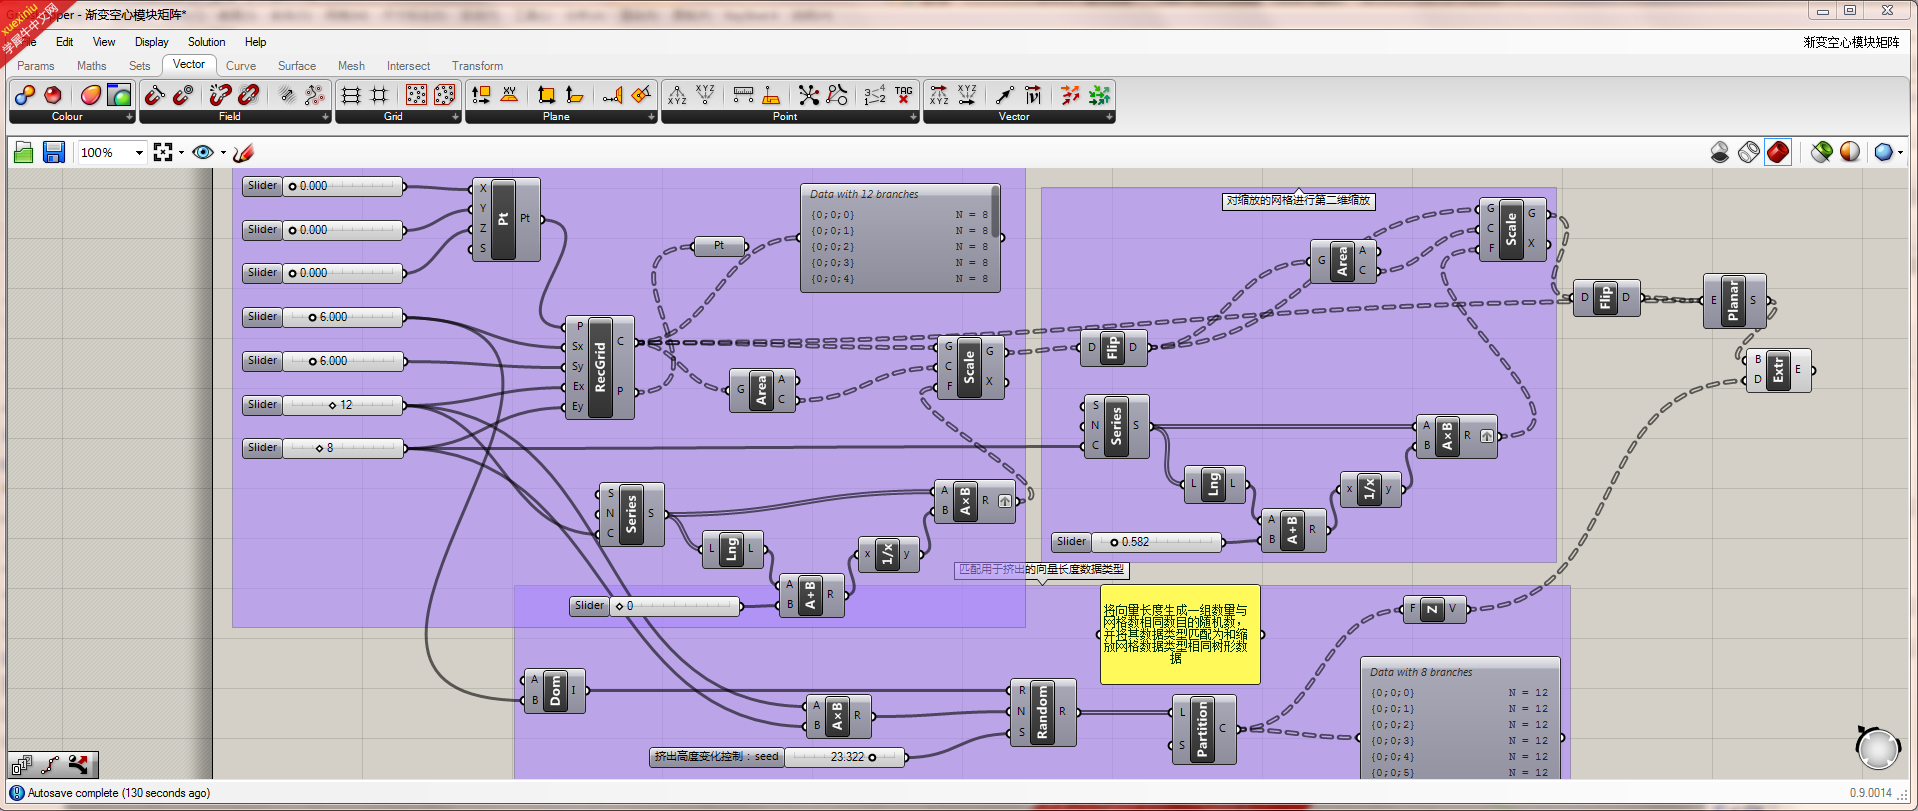Open the preview mesh quality dropdown arrow

(1900, 153)
